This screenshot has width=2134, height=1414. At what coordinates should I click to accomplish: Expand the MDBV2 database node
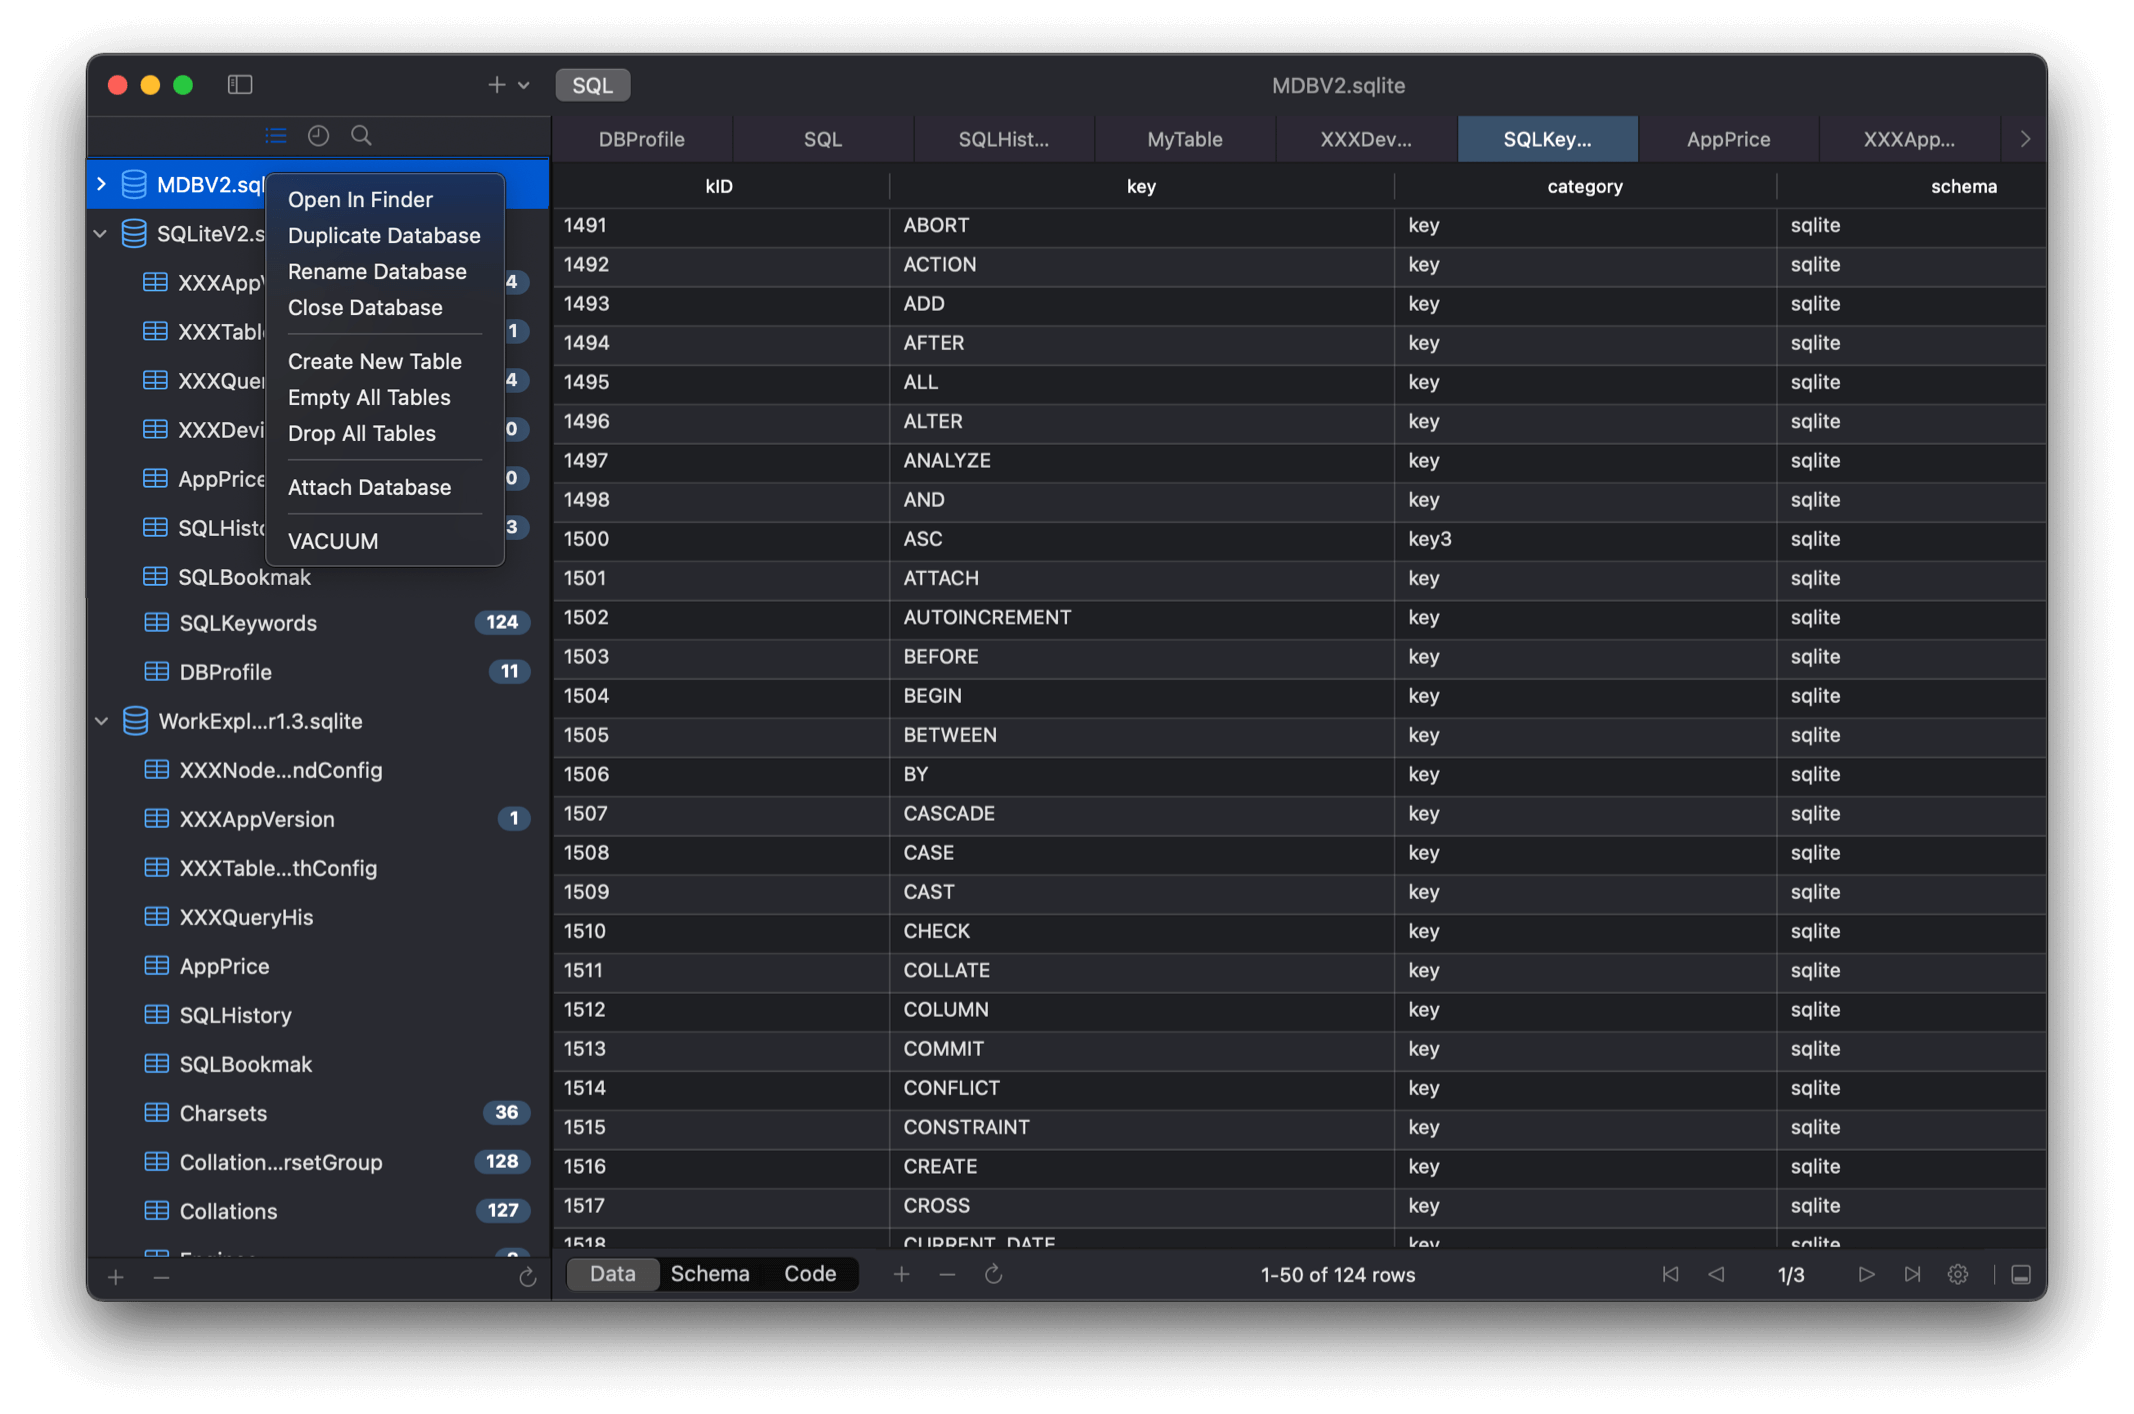(x=101, y=184)
